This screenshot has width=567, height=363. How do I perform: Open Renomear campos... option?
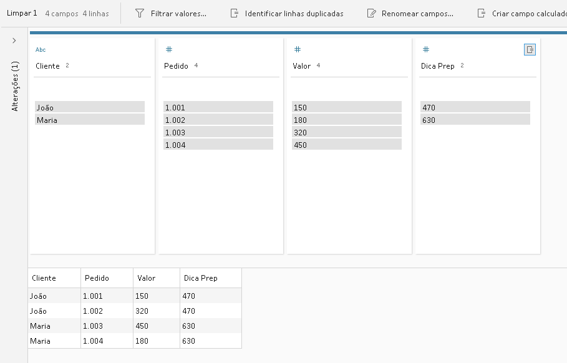coord(417,14)
